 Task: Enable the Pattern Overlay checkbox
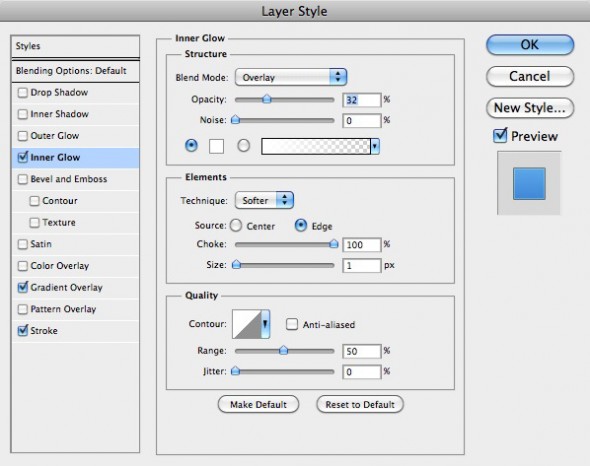(23, 309)
